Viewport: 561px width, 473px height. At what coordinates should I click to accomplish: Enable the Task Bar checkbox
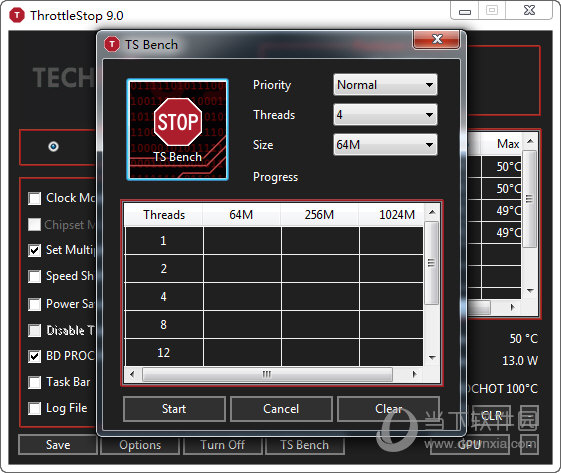tap(35, 382)
